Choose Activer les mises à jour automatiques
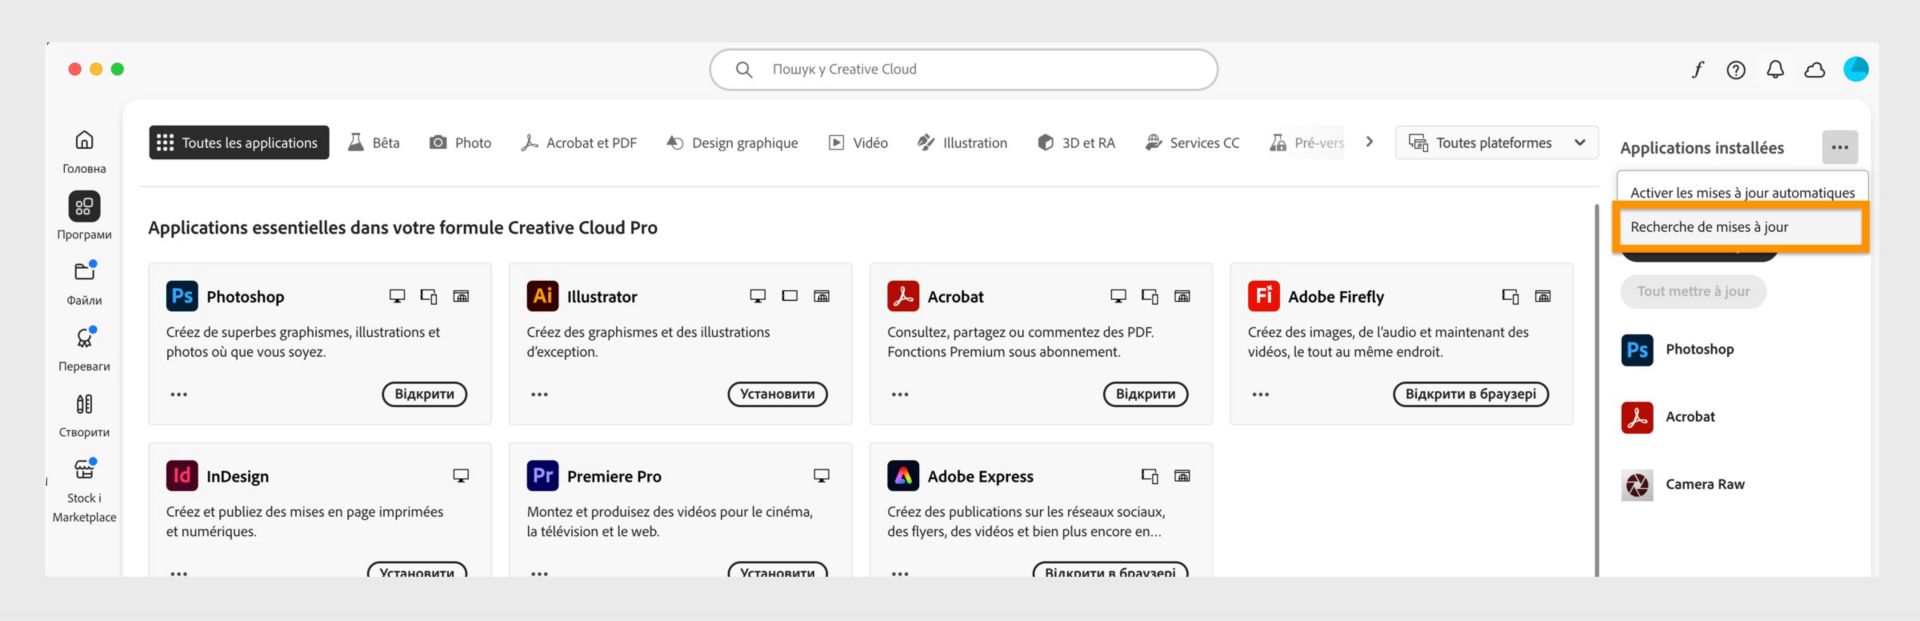The image size is (1920, 621). pyautogui.click(x=1742, y=192)
